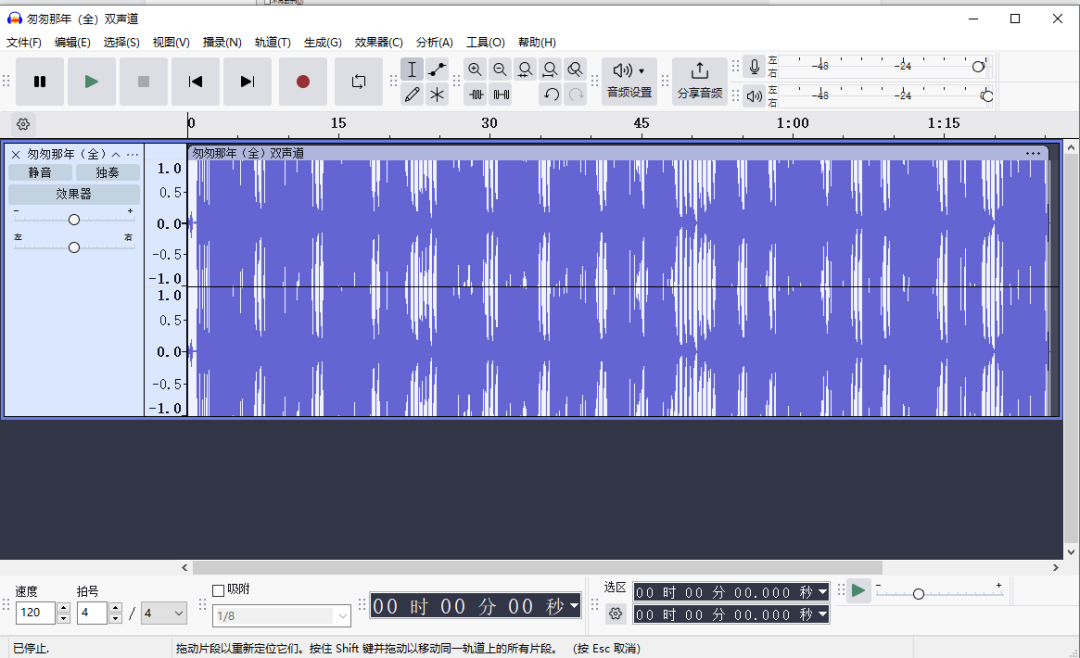Open the track's 效果器 effects panel
1080x658 pixels.
click(x=72, y=193)
